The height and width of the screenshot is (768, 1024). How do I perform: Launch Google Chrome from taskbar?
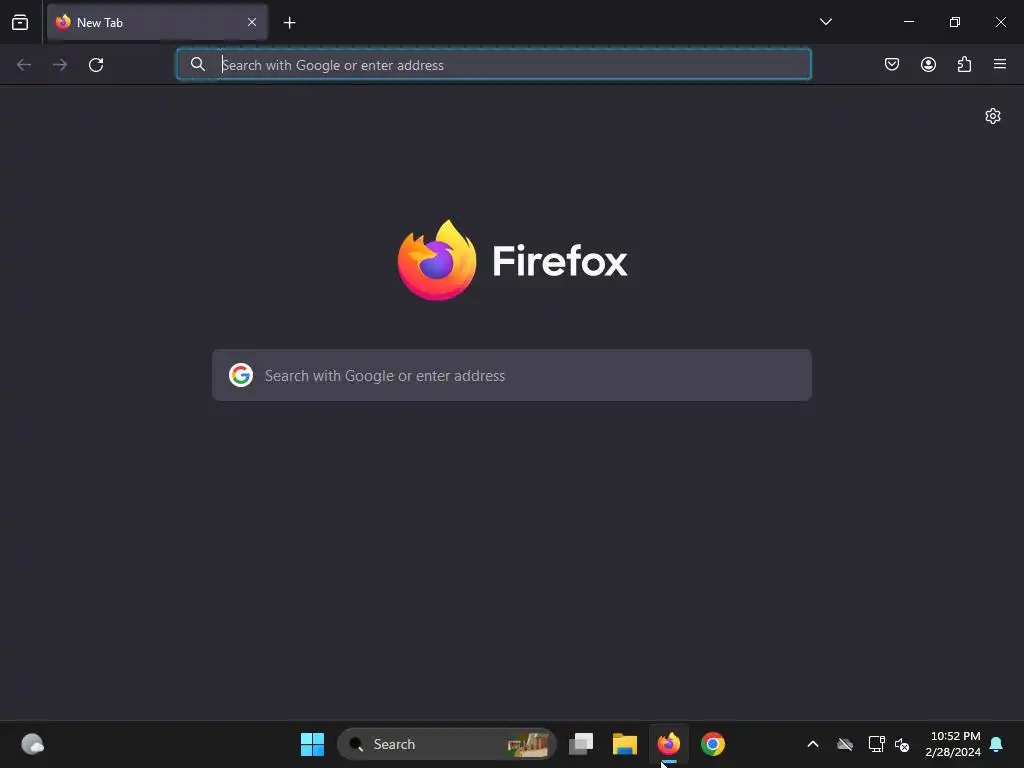(712, 744)
